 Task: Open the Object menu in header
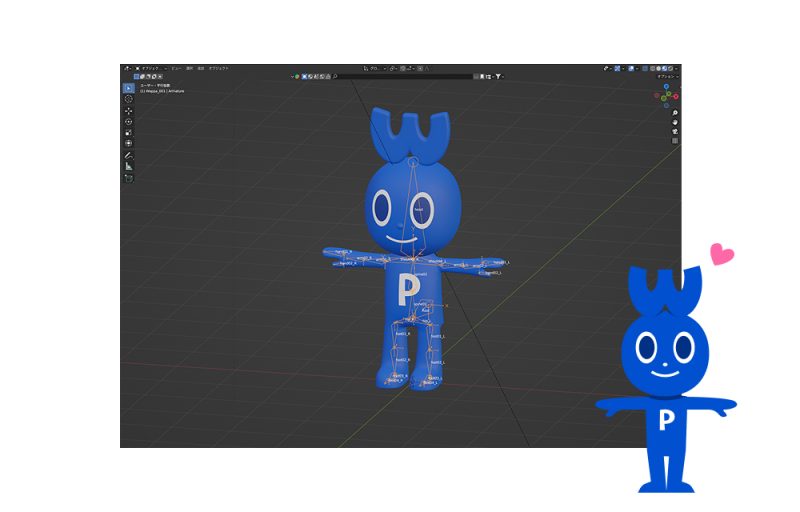(217, 68)
